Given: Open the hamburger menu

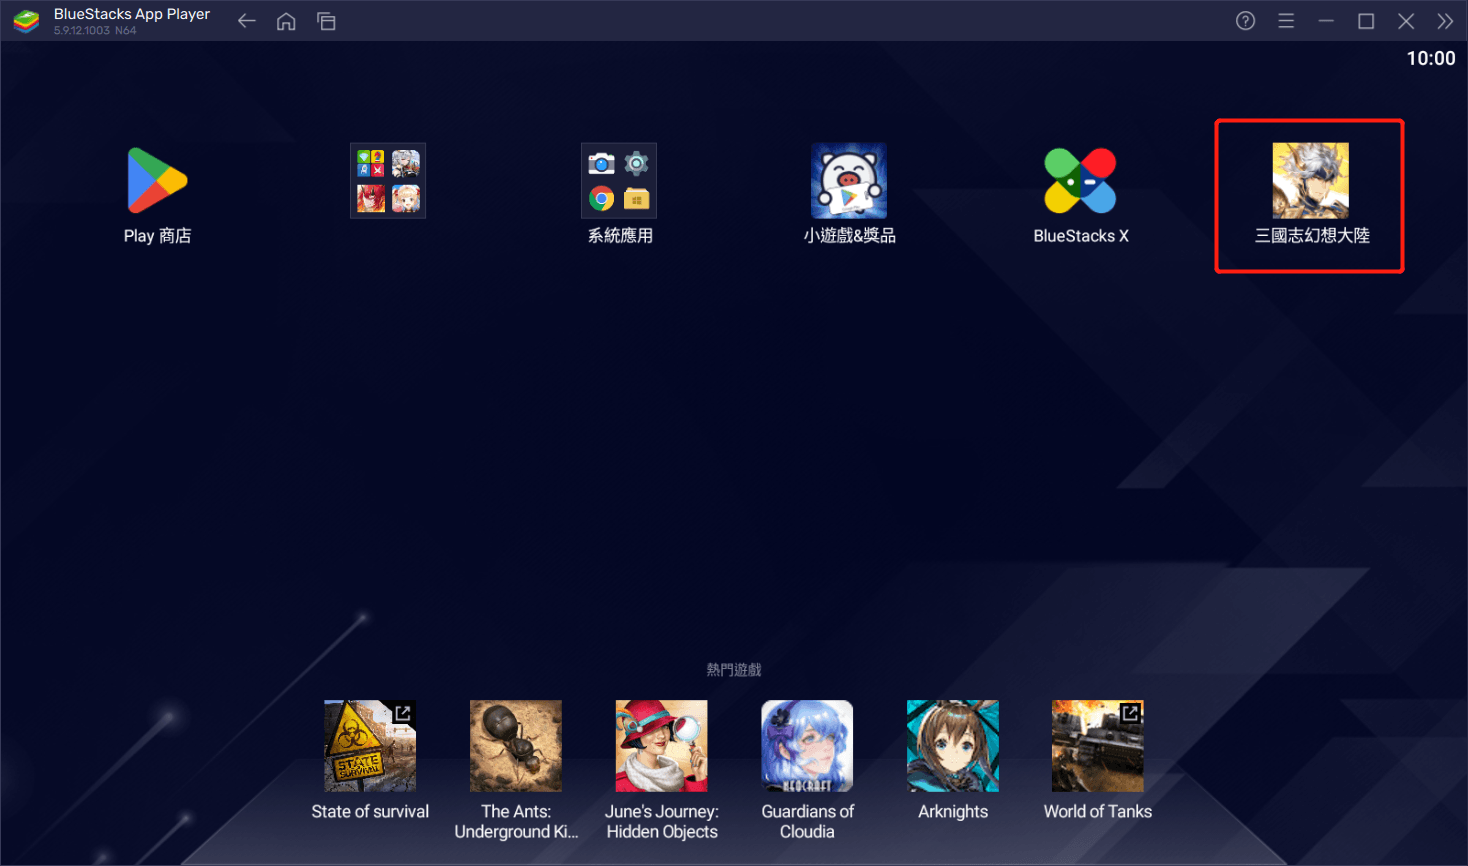Looking at the screenshot, I should tap(1286, 21).
